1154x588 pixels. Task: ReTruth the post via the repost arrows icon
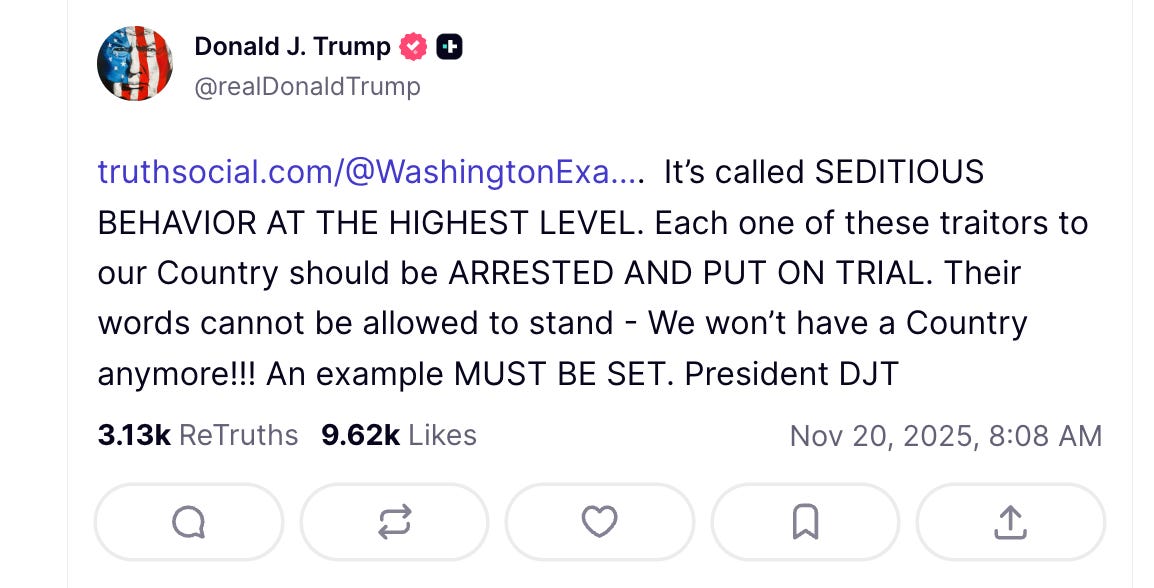[x=394, y=521]
